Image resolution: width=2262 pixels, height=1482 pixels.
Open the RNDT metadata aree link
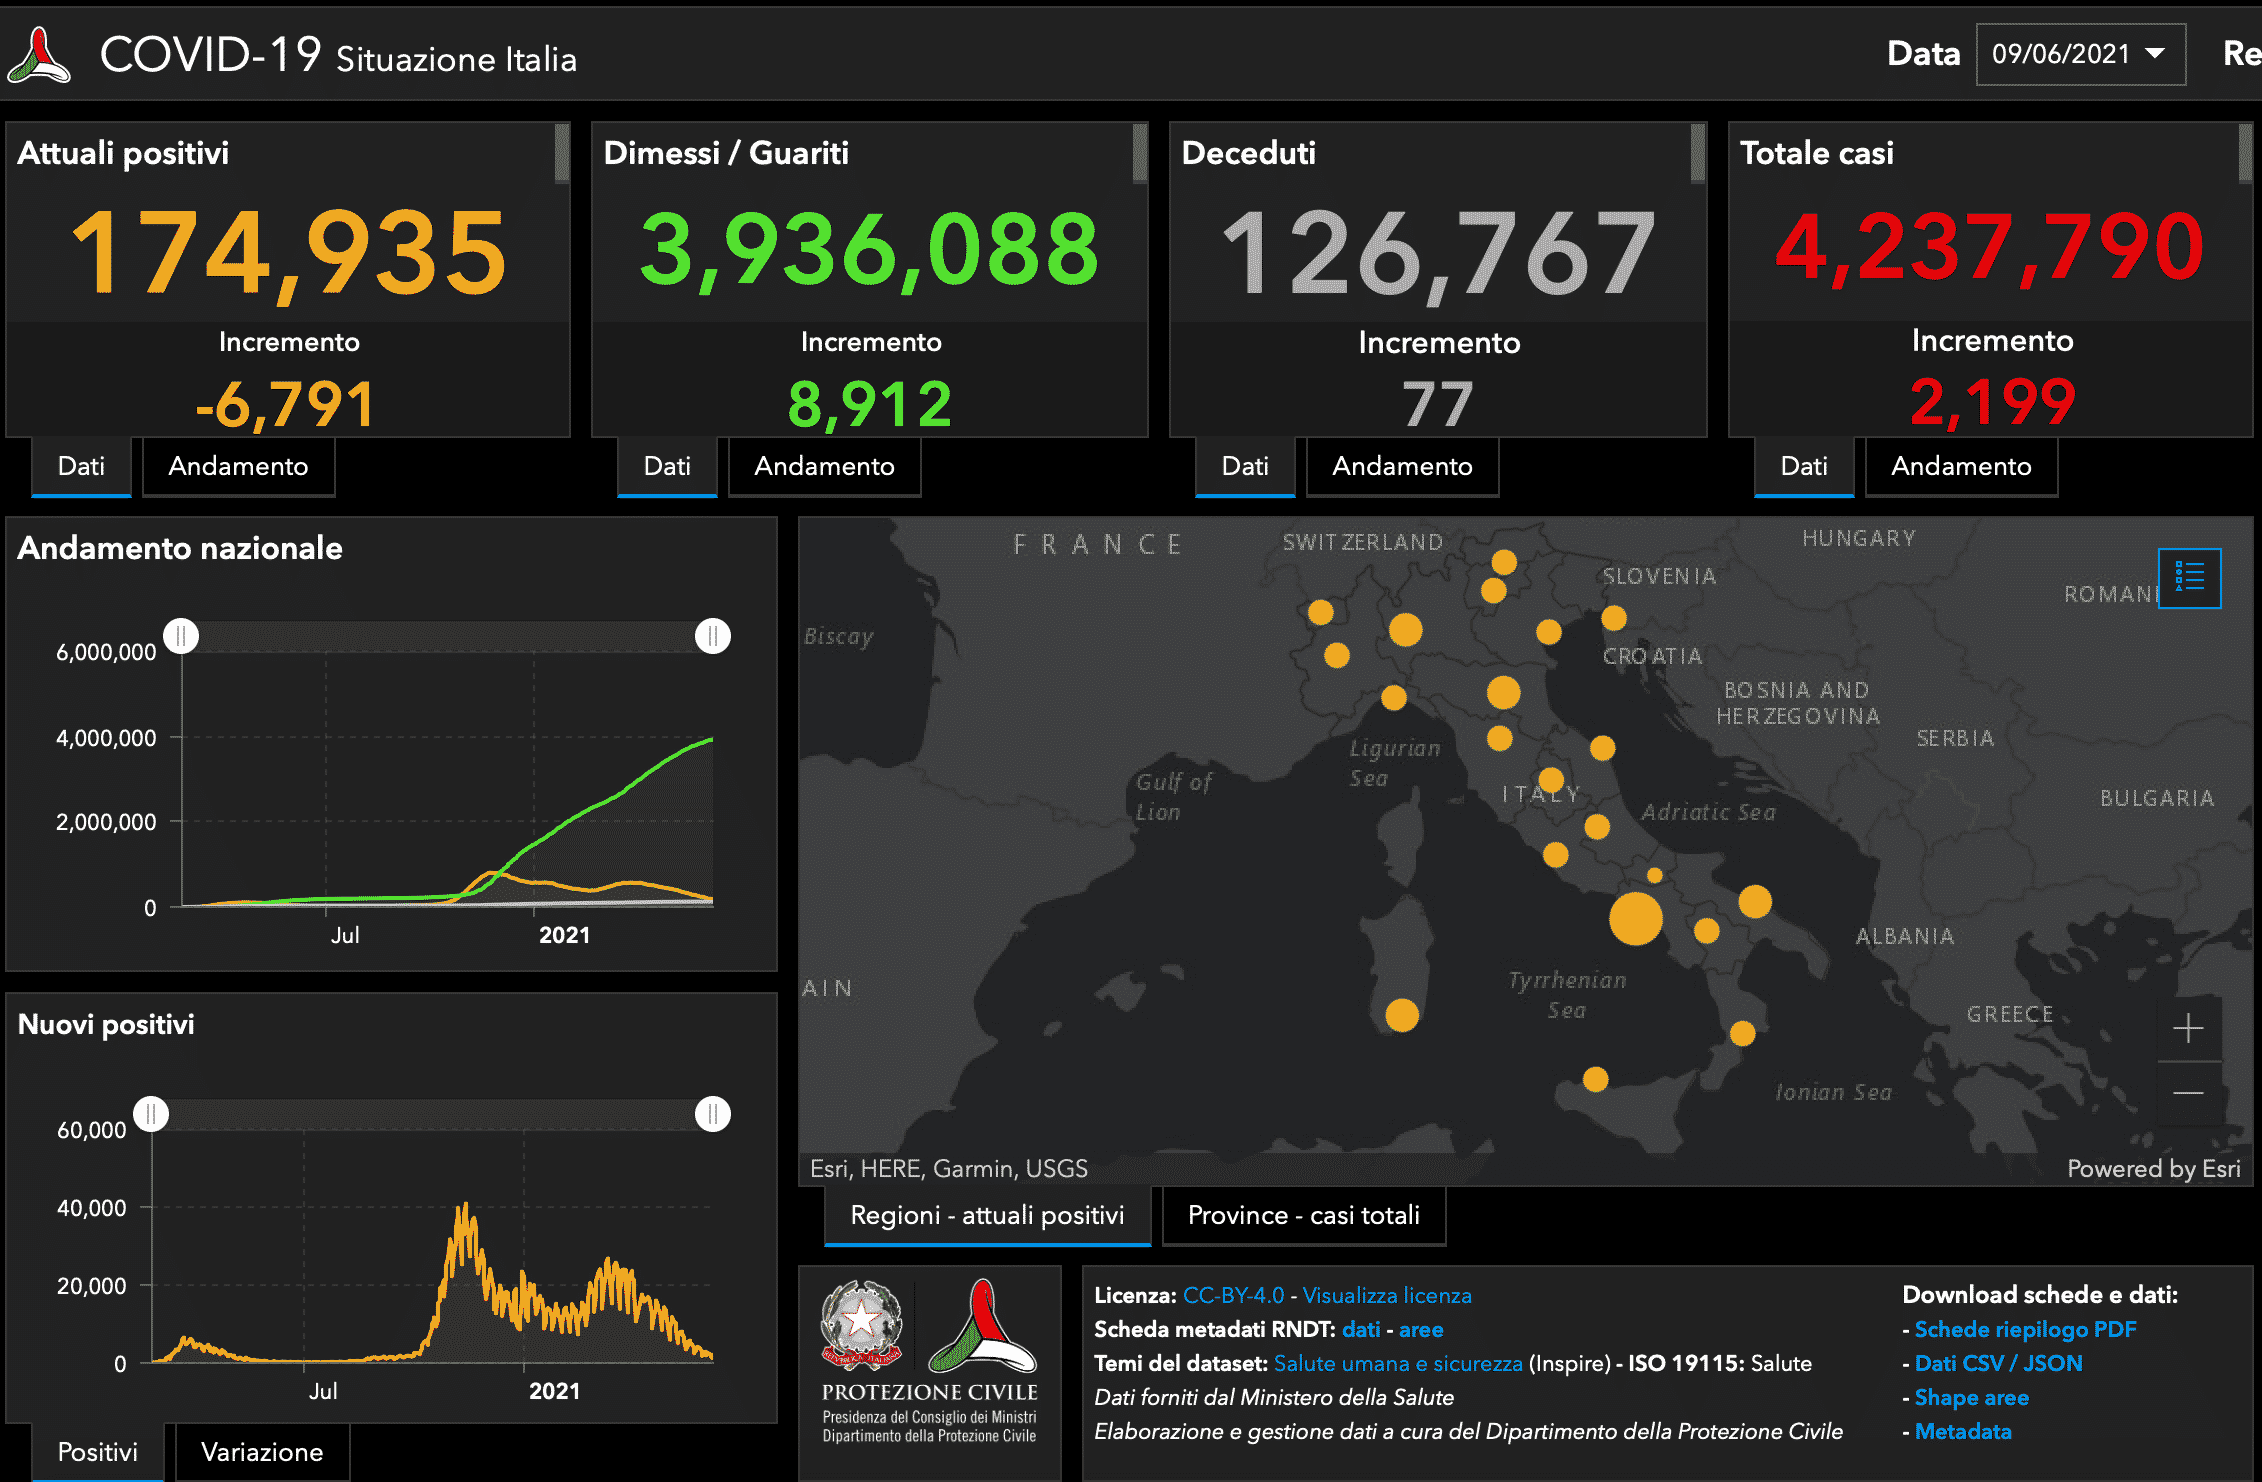click(x=1421, y=1330)
